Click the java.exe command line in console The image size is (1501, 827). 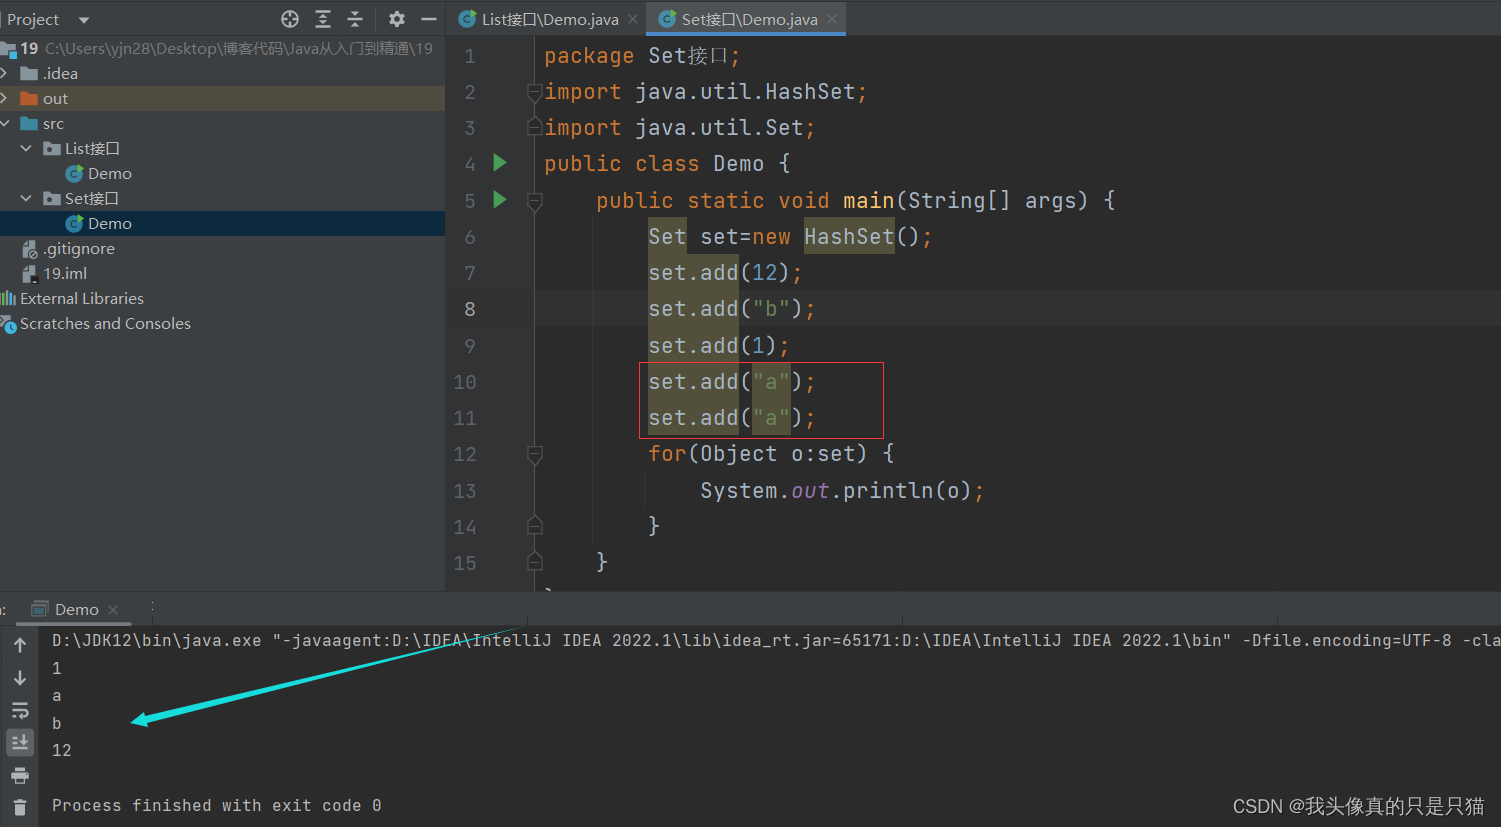tap(775, 640)
